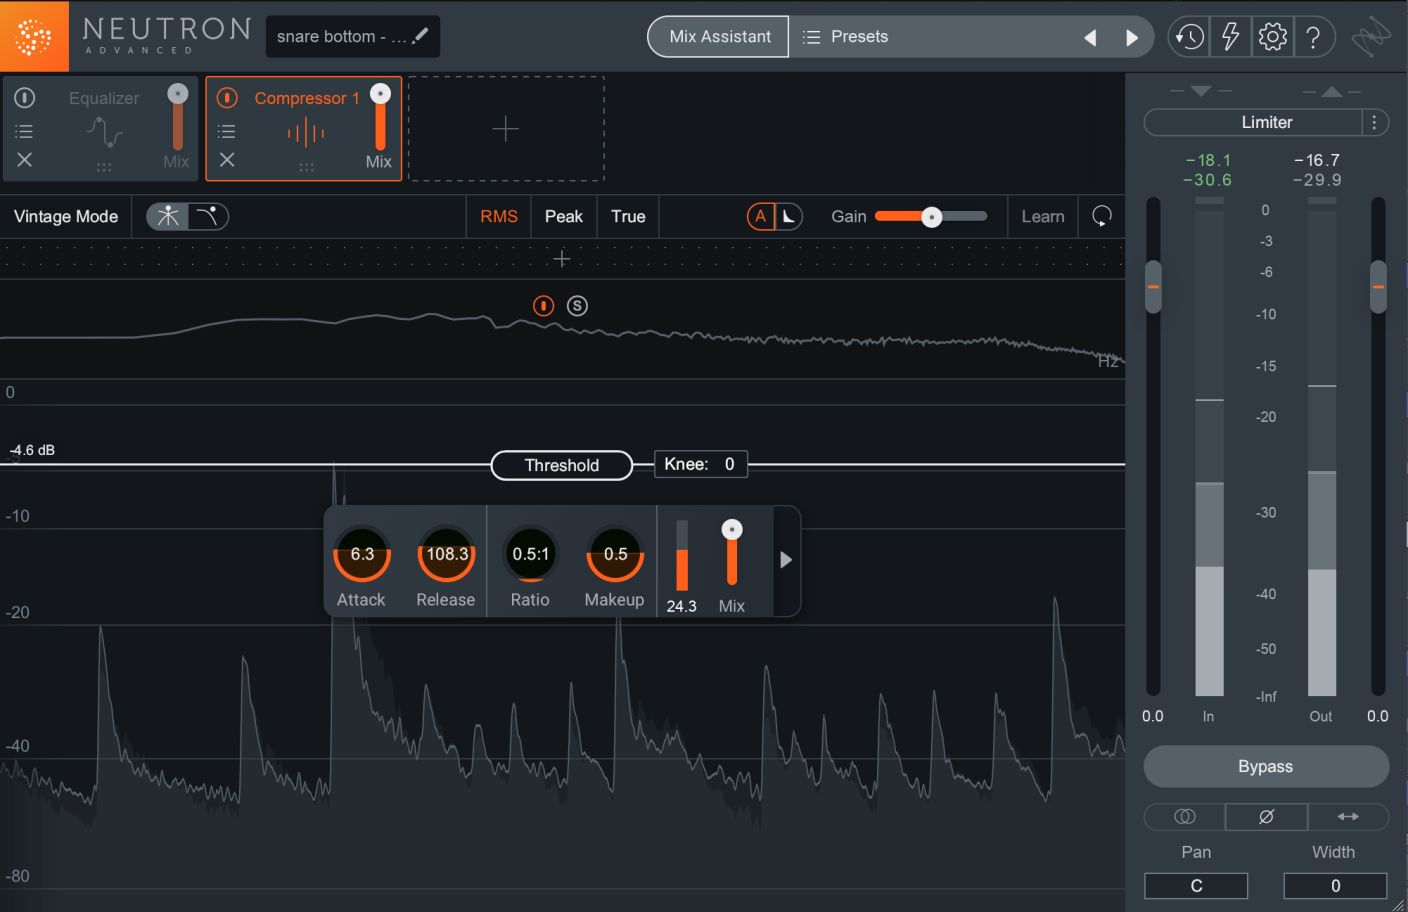Toggle the Equalizer module power button
The height and width of the screenshot is (912, 1408).
tap(25, 97)
